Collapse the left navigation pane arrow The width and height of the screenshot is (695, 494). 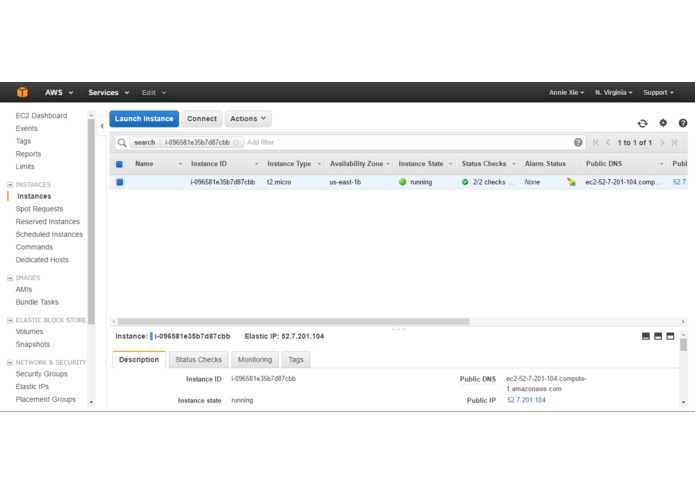[x=102, y=126]
